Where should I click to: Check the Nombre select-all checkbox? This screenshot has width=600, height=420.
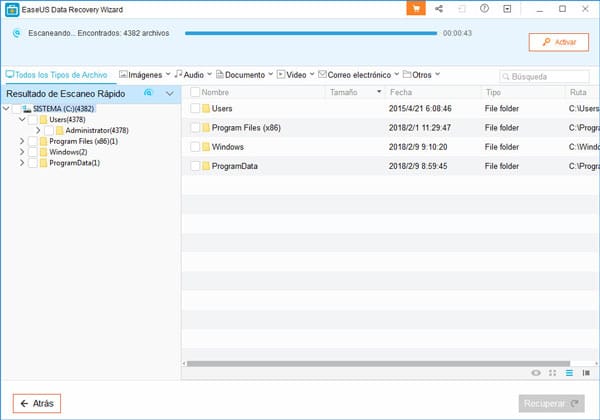pyautogui.click(x=195, y=92)
